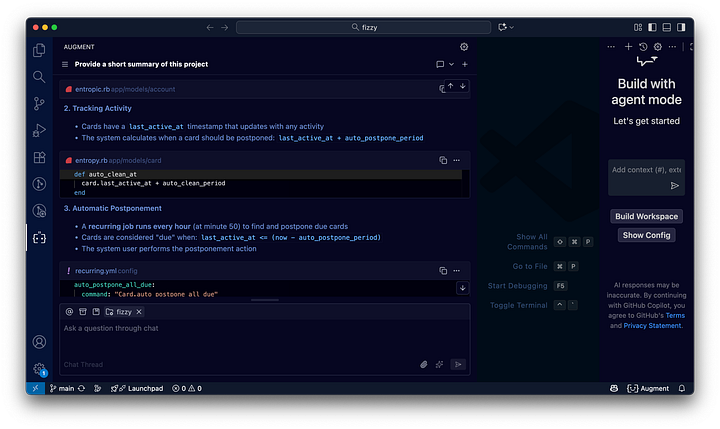Attach a file with the paperclip icon
The width and height of the screenshot is (720, 429).
[x=423, y=364]
